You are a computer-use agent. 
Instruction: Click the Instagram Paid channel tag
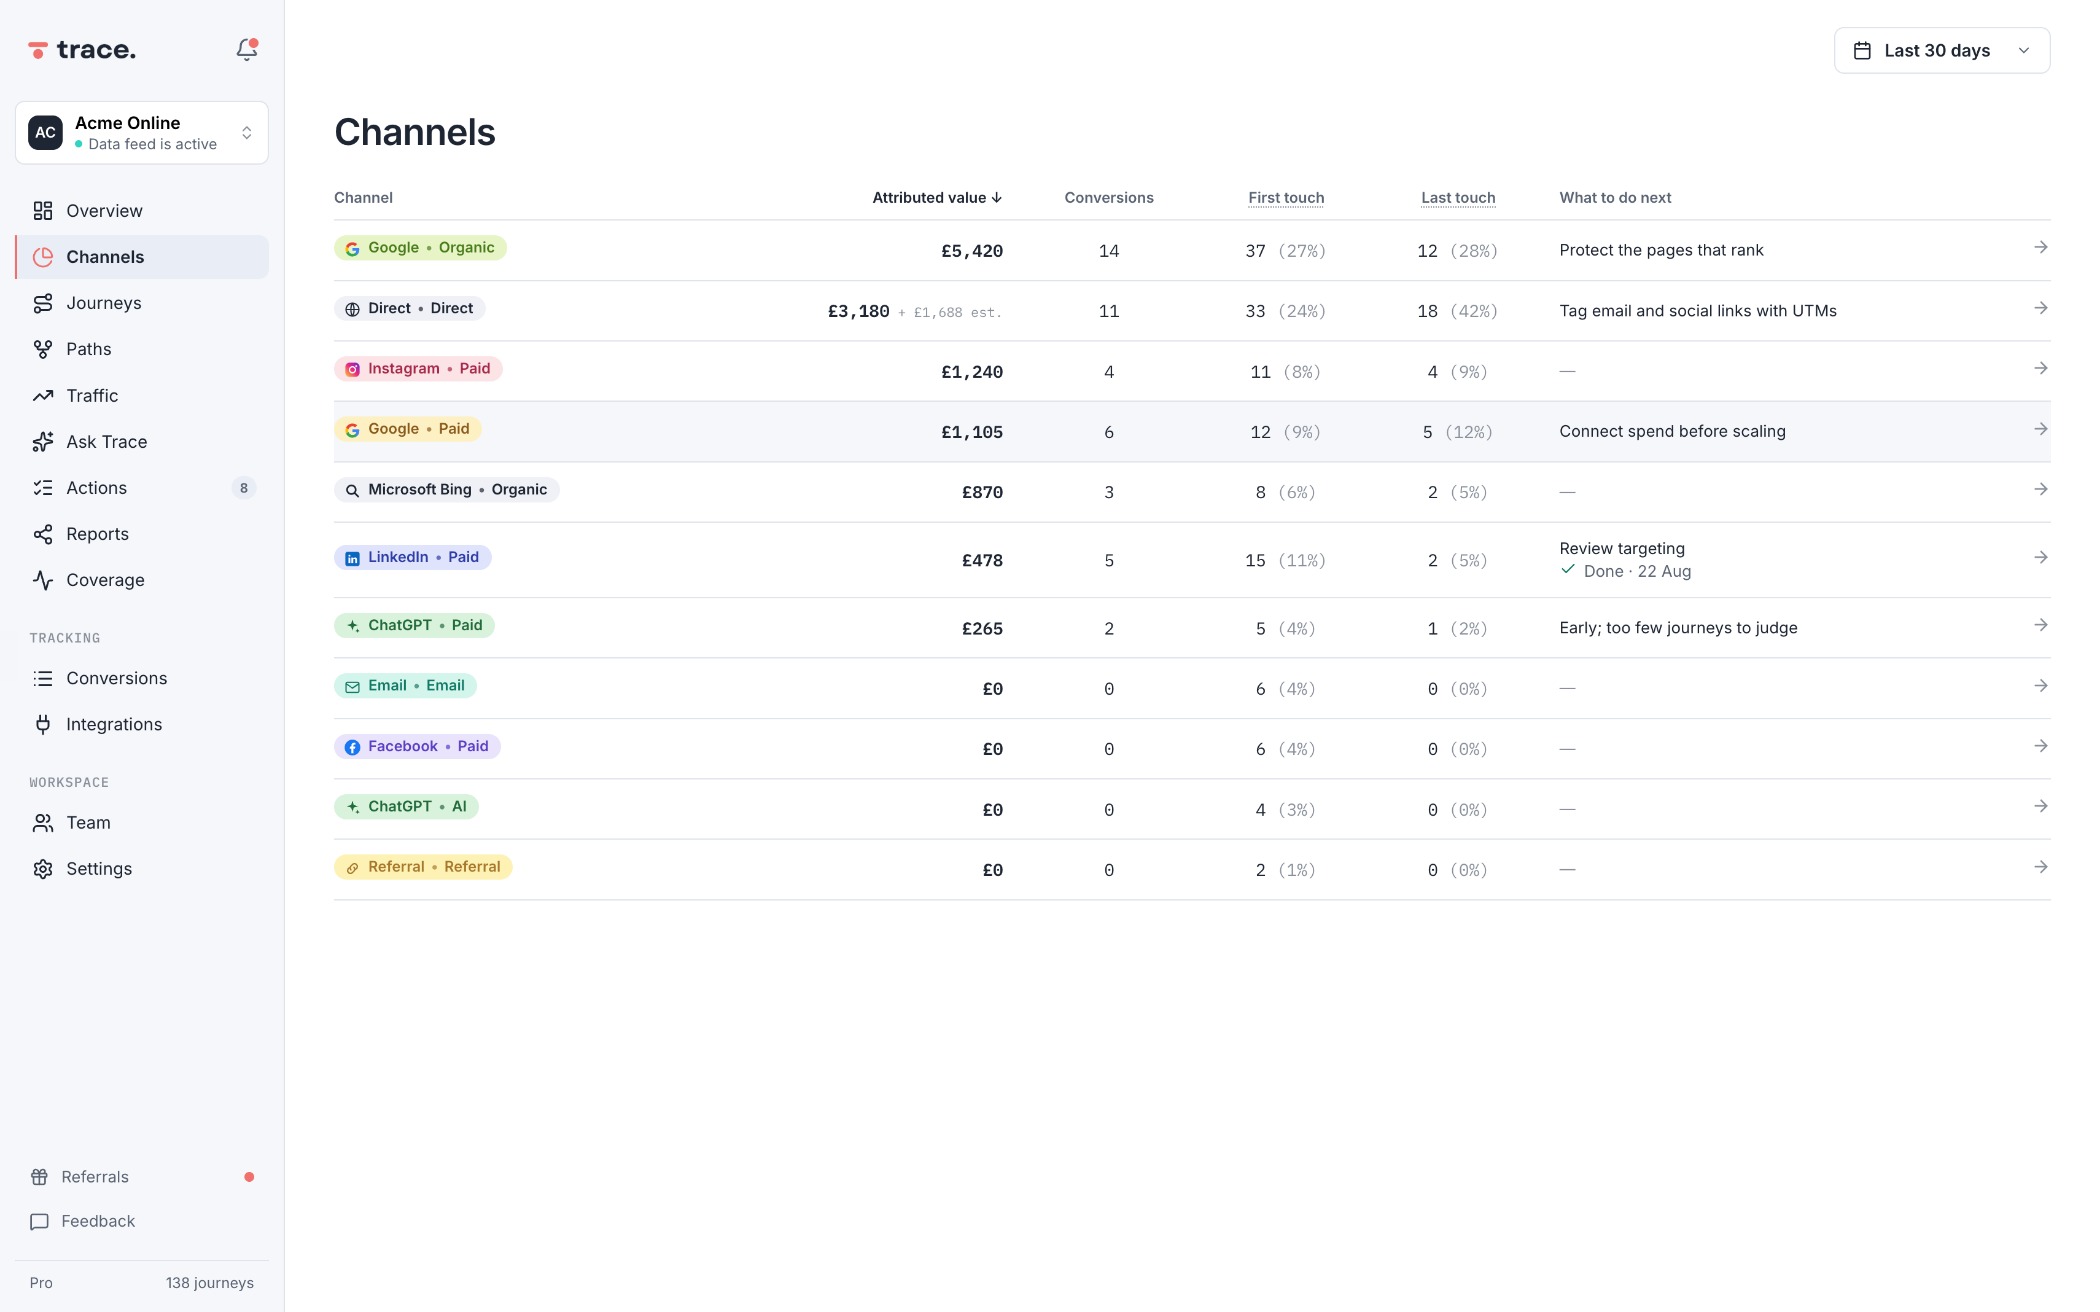[x=418, y=369]
